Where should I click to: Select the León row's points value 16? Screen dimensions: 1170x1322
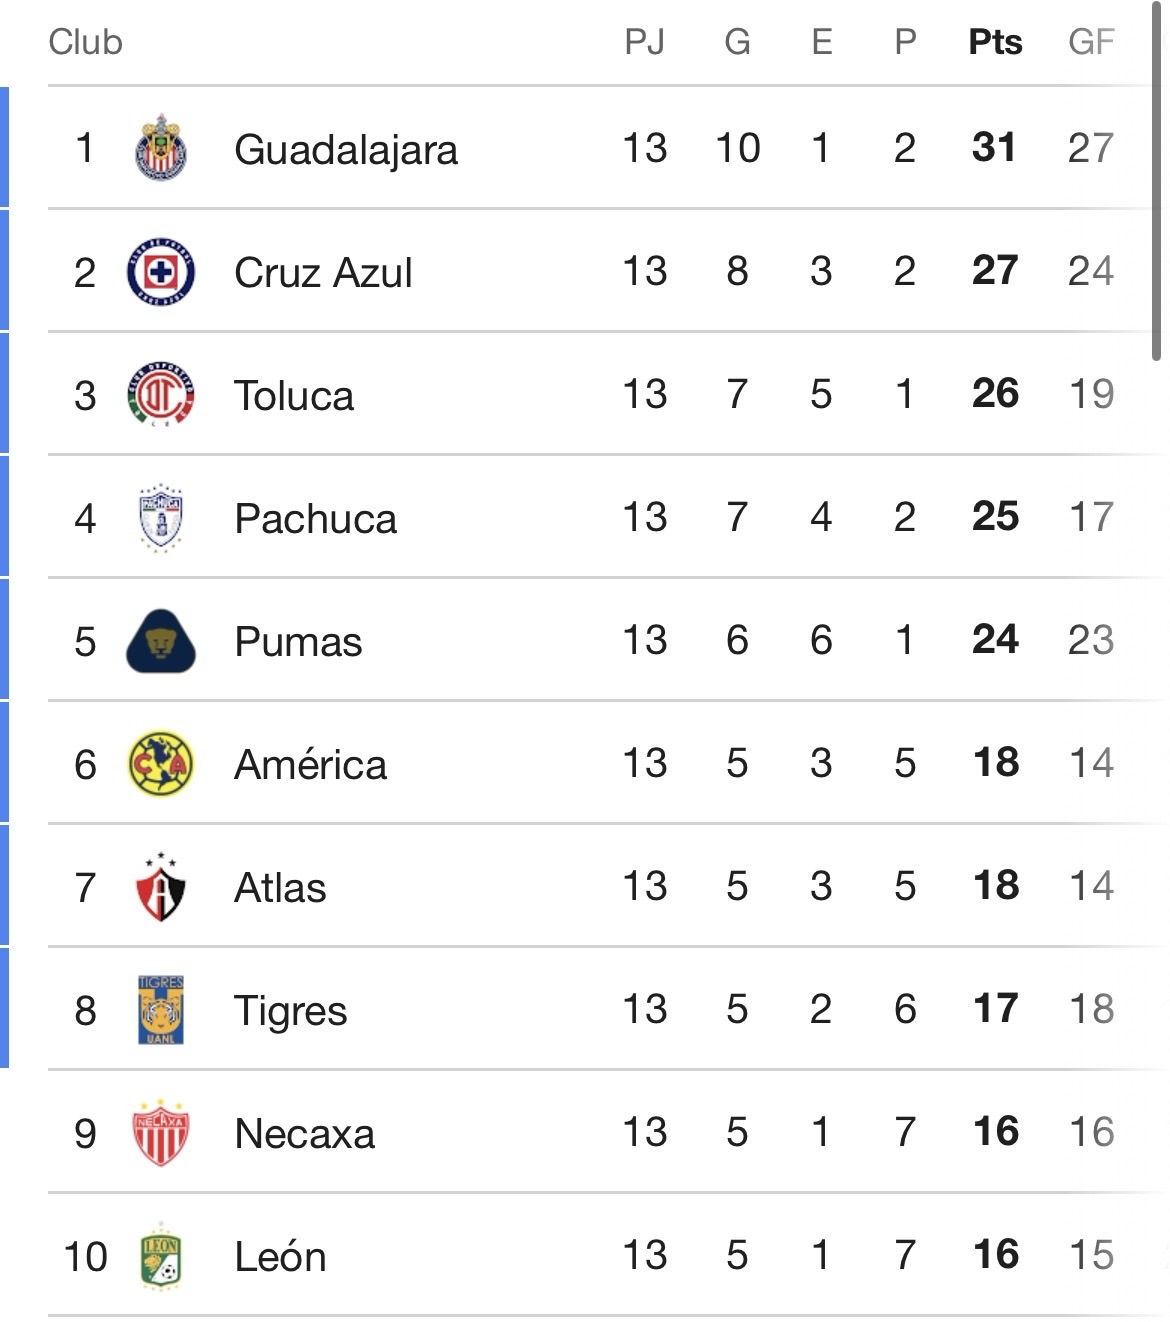pyautogui.click(x=995, y=1255)
